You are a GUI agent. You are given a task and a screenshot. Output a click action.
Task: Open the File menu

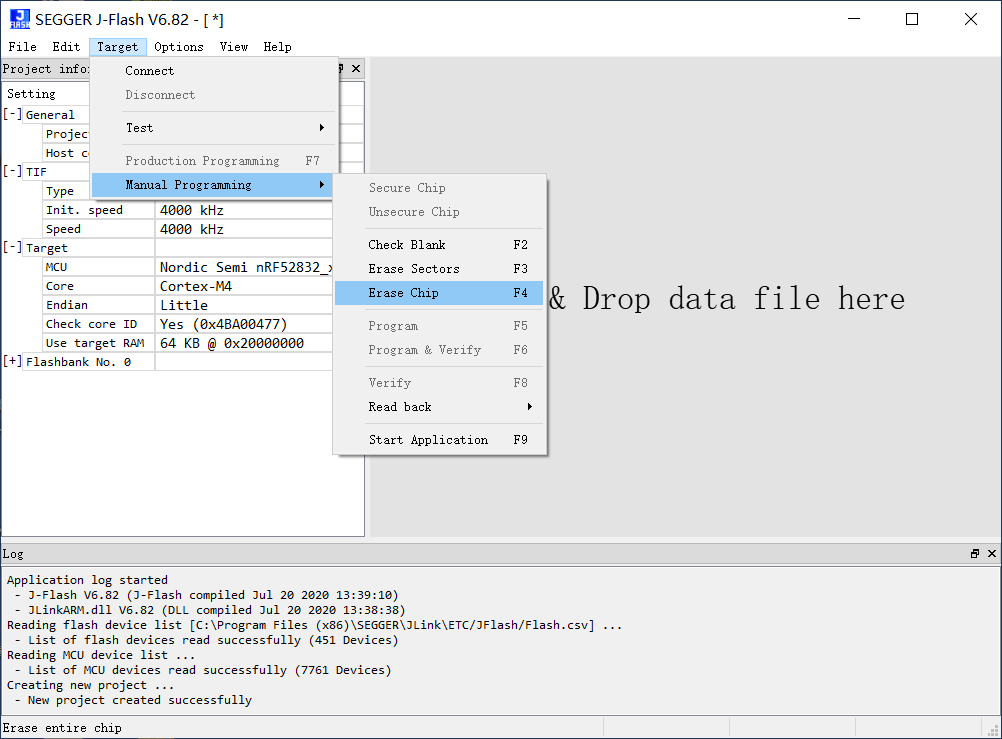pyautogui.click(x=22, y=47)
